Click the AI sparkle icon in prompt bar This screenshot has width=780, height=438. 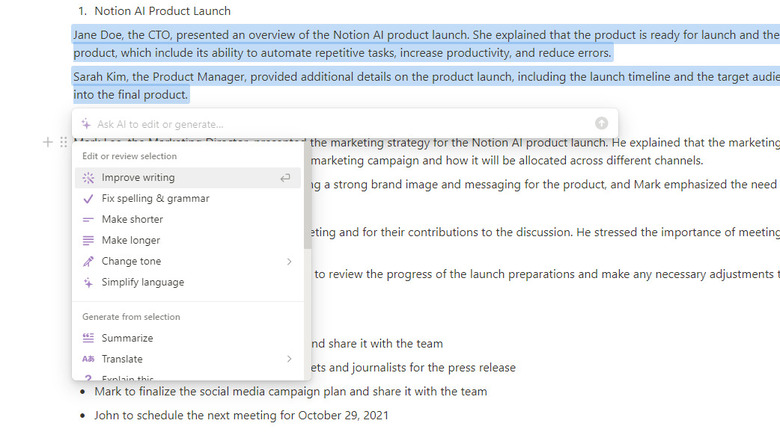86,123
